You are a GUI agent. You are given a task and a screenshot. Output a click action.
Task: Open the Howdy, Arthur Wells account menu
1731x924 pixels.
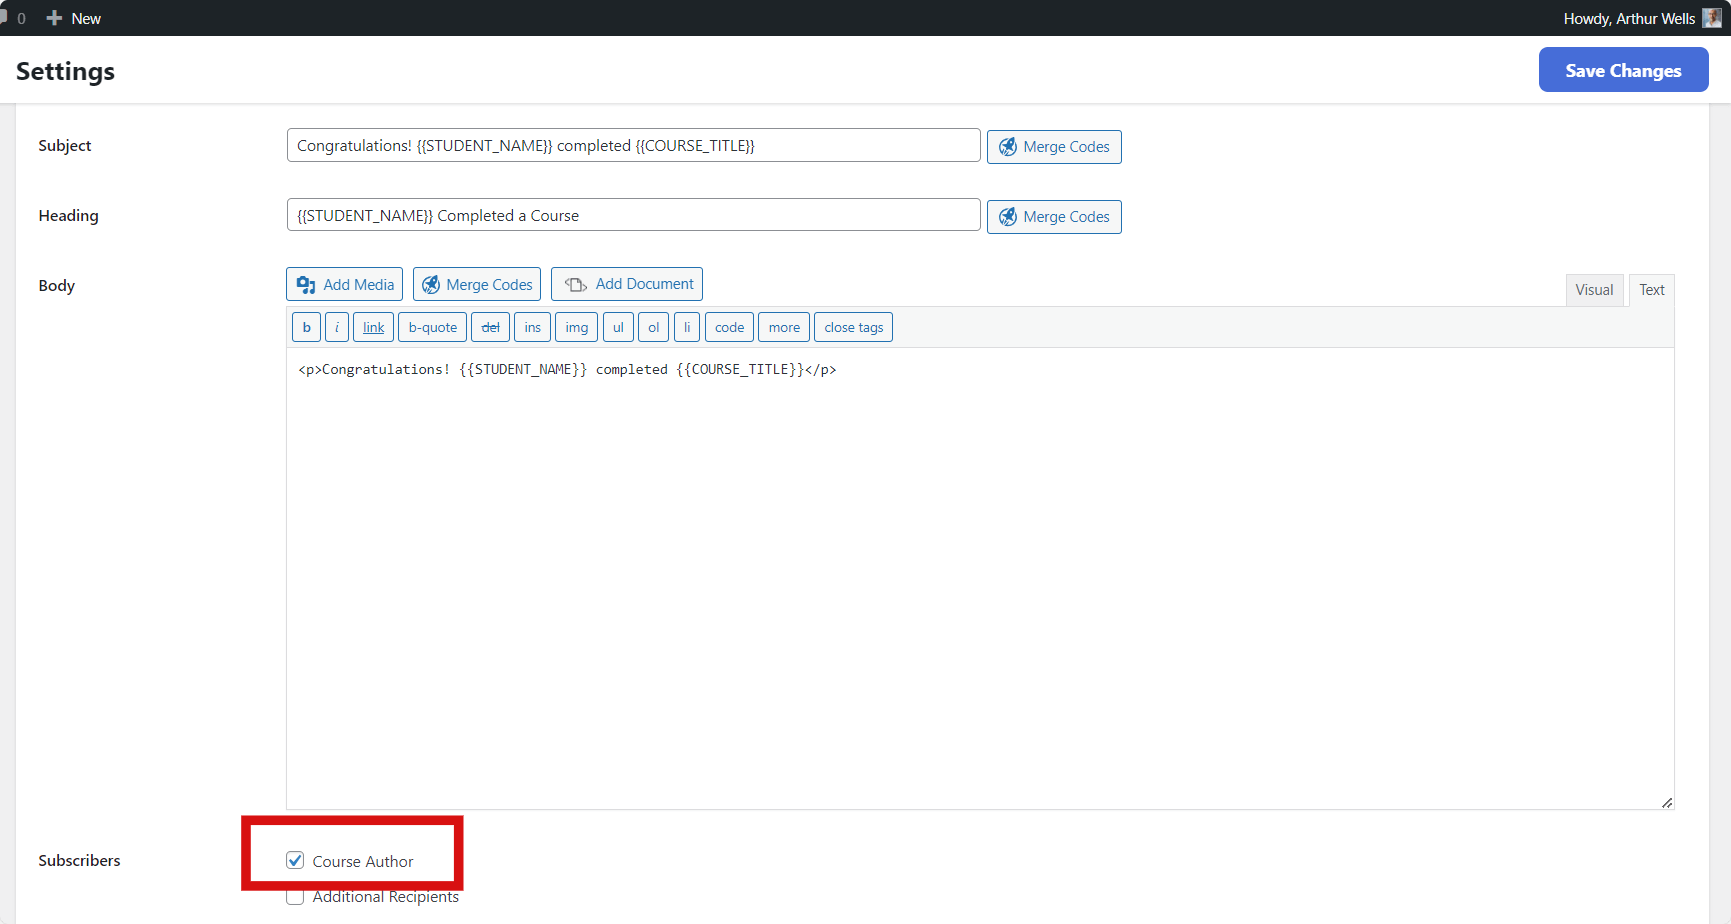pos(1641,18)
